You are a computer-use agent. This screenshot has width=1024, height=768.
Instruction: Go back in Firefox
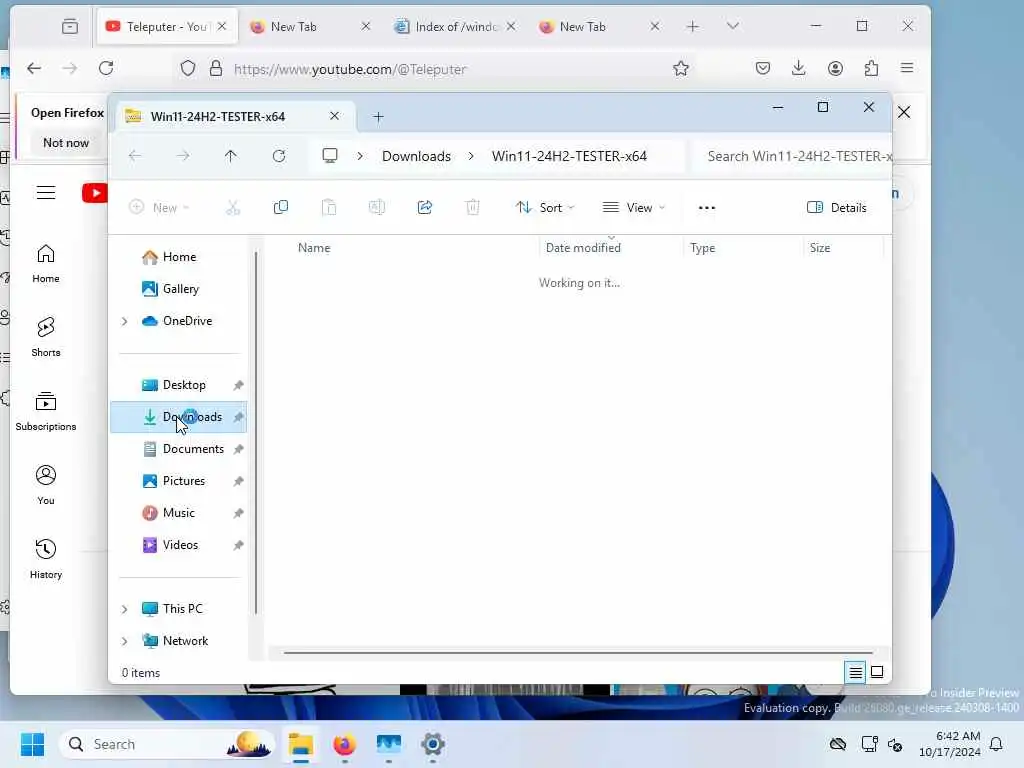click(34, 69)
